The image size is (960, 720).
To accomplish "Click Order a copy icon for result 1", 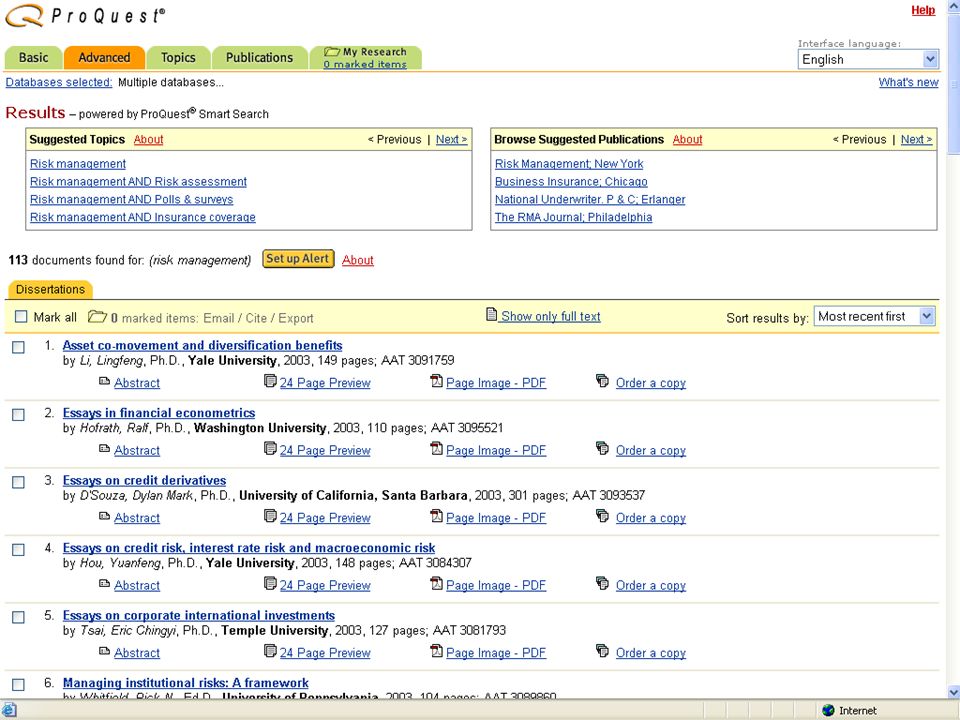I will (x=602, y=381).
